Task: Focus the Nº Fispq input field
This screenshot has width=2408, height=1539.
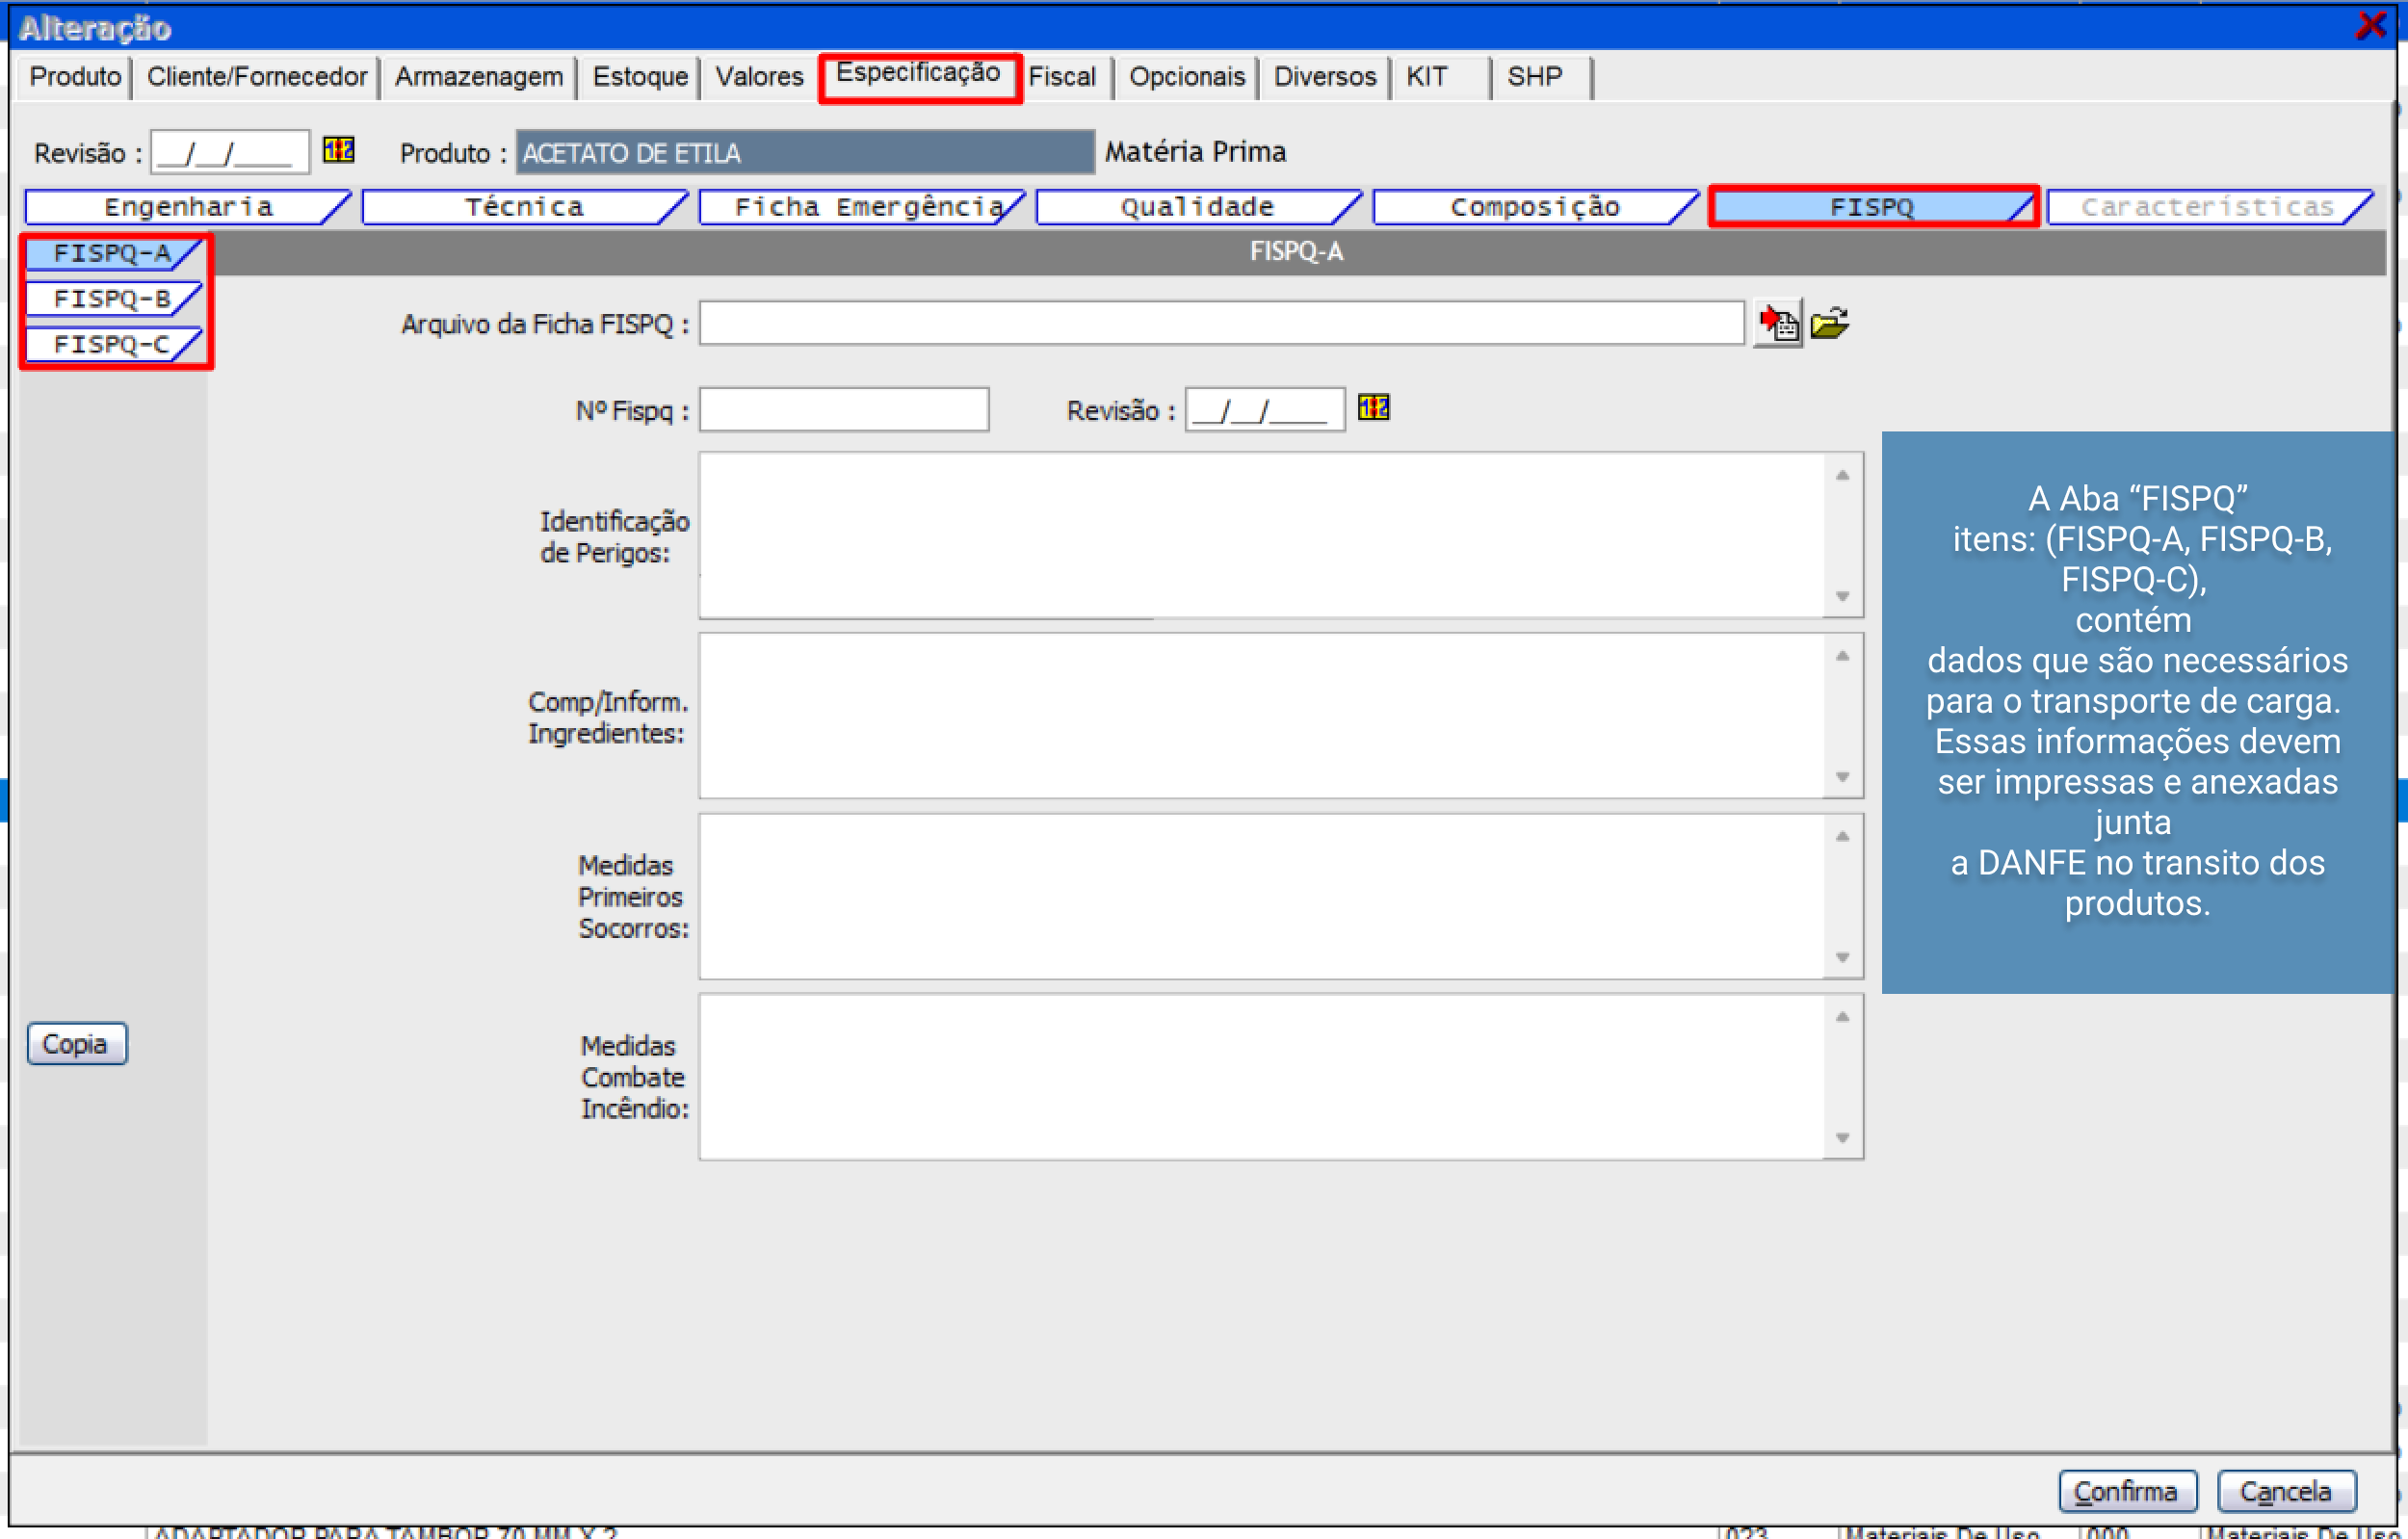Action: click(x=843, y=410)
